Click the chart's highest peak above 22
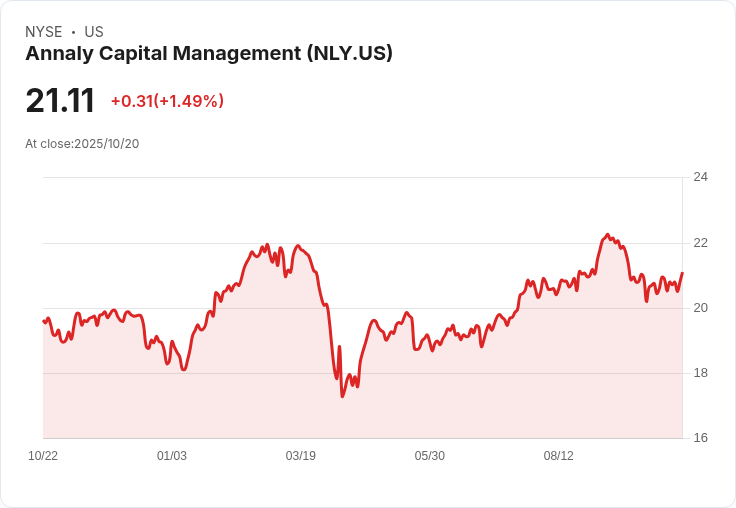The image size is (736, 508). [607, 235]
